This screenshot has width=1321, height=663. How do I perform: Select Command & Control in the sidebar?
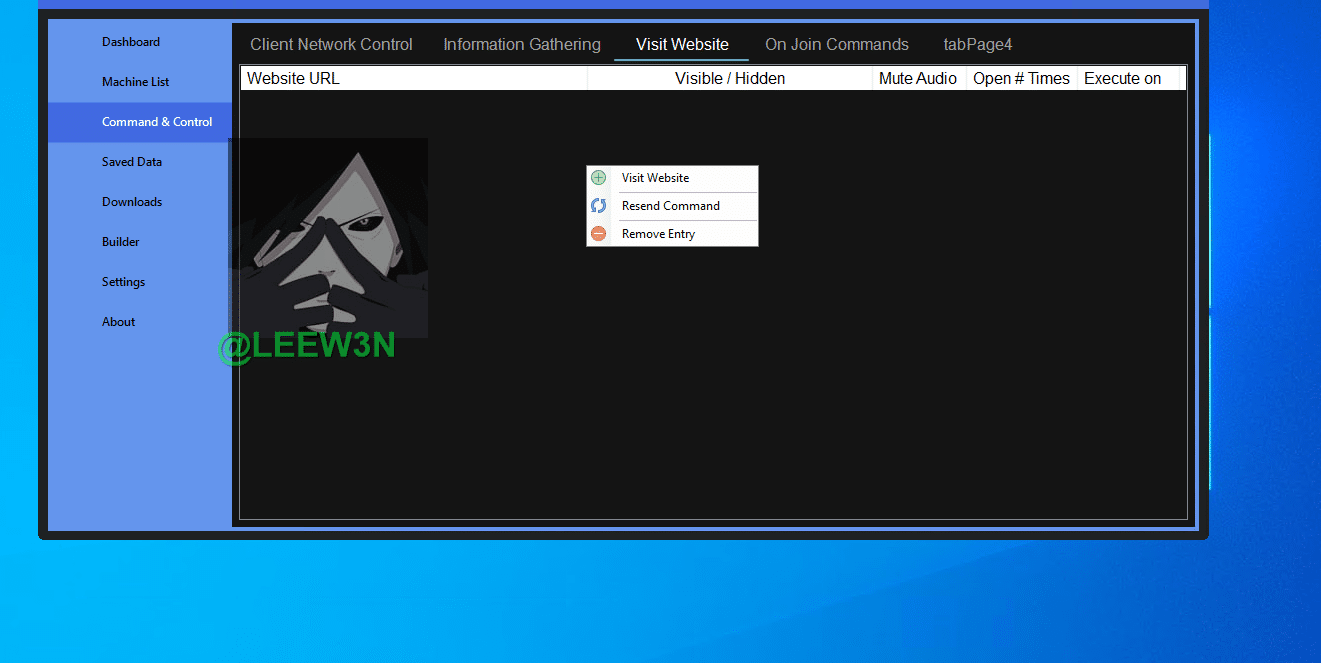[157, 122]
